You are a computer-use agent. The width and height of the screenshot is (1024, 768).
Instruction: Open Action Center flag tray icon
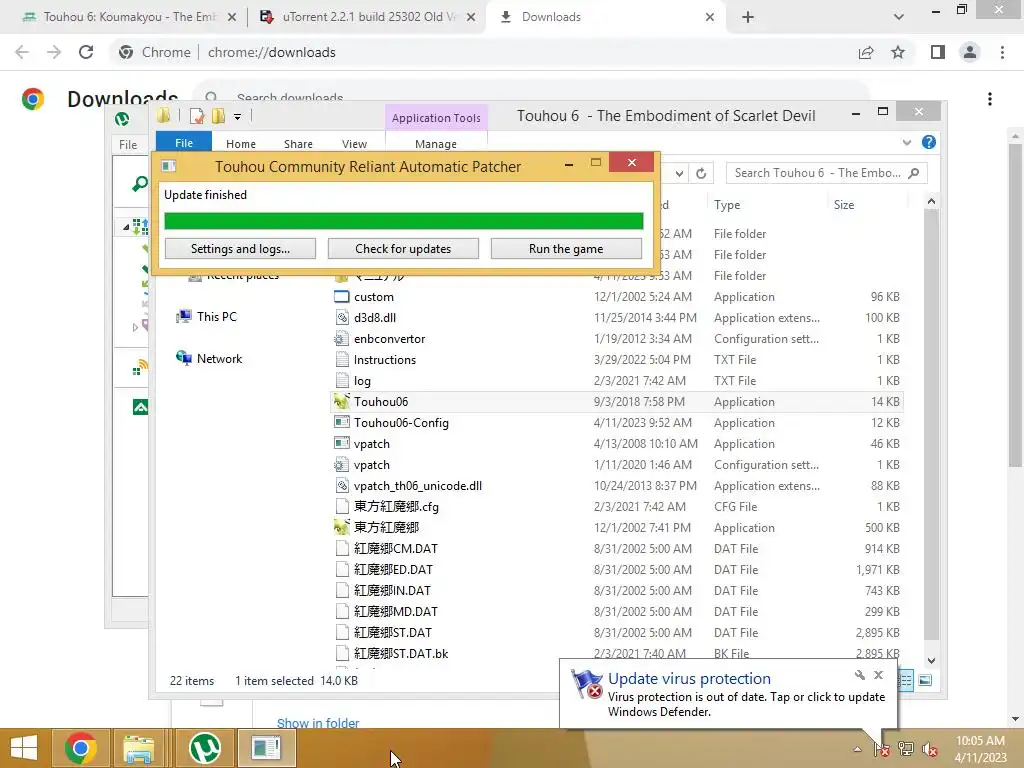(882, 748)
